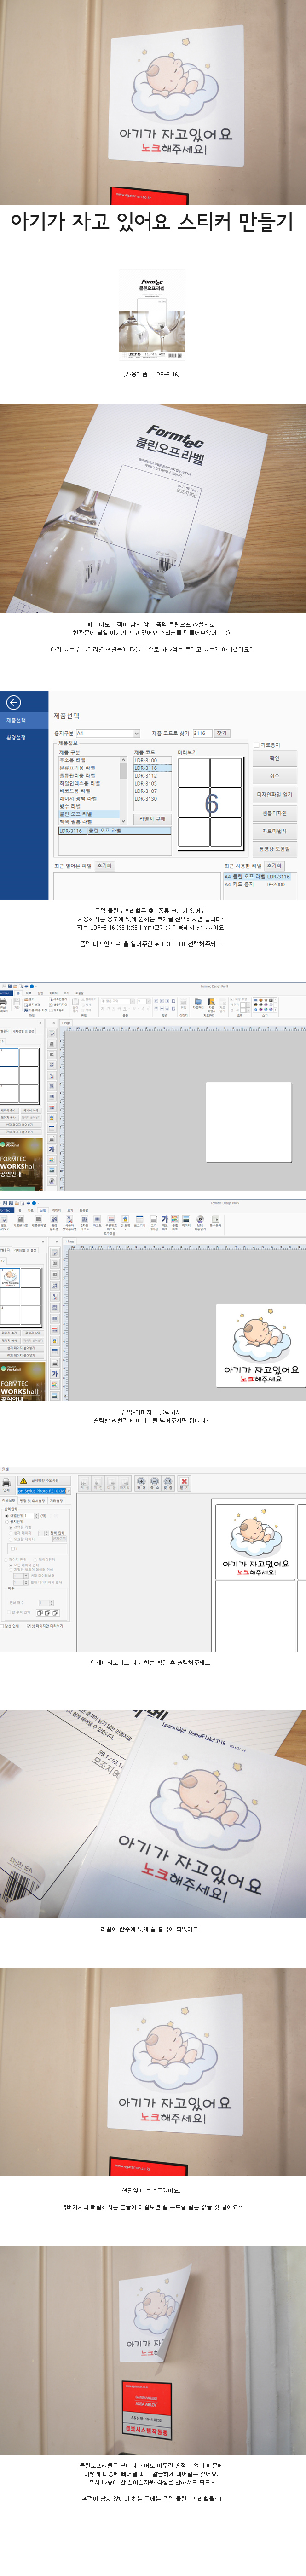Viewport: 306px width, 2576px height.
Task: Select recent label A4 클린 오프 라벨 LDR-3116
Action: point(257,876)
